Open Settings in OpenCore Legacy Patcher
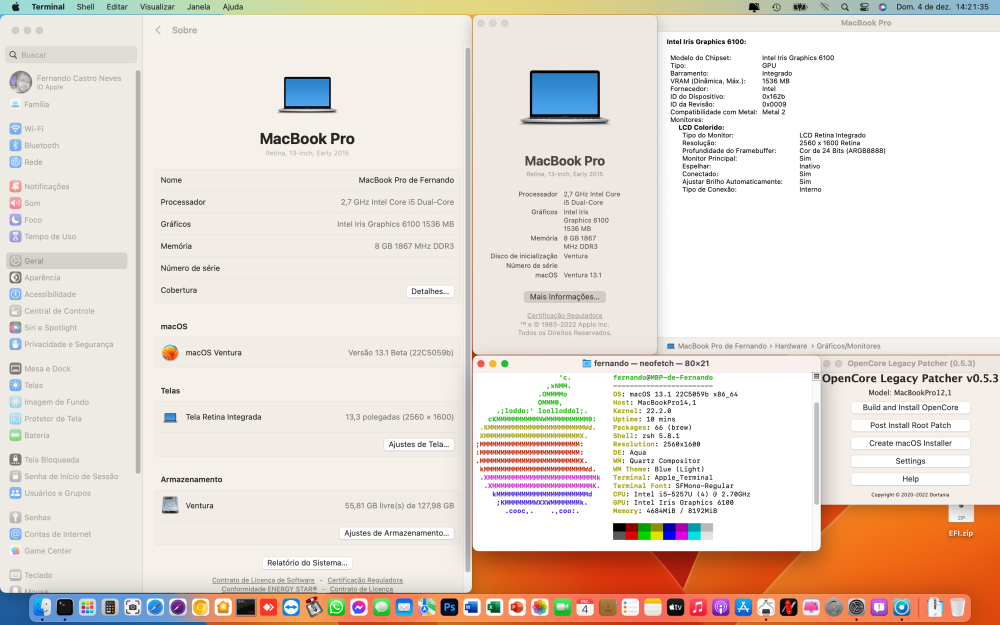Screen dimensions: 1000x625 point(910,460)
